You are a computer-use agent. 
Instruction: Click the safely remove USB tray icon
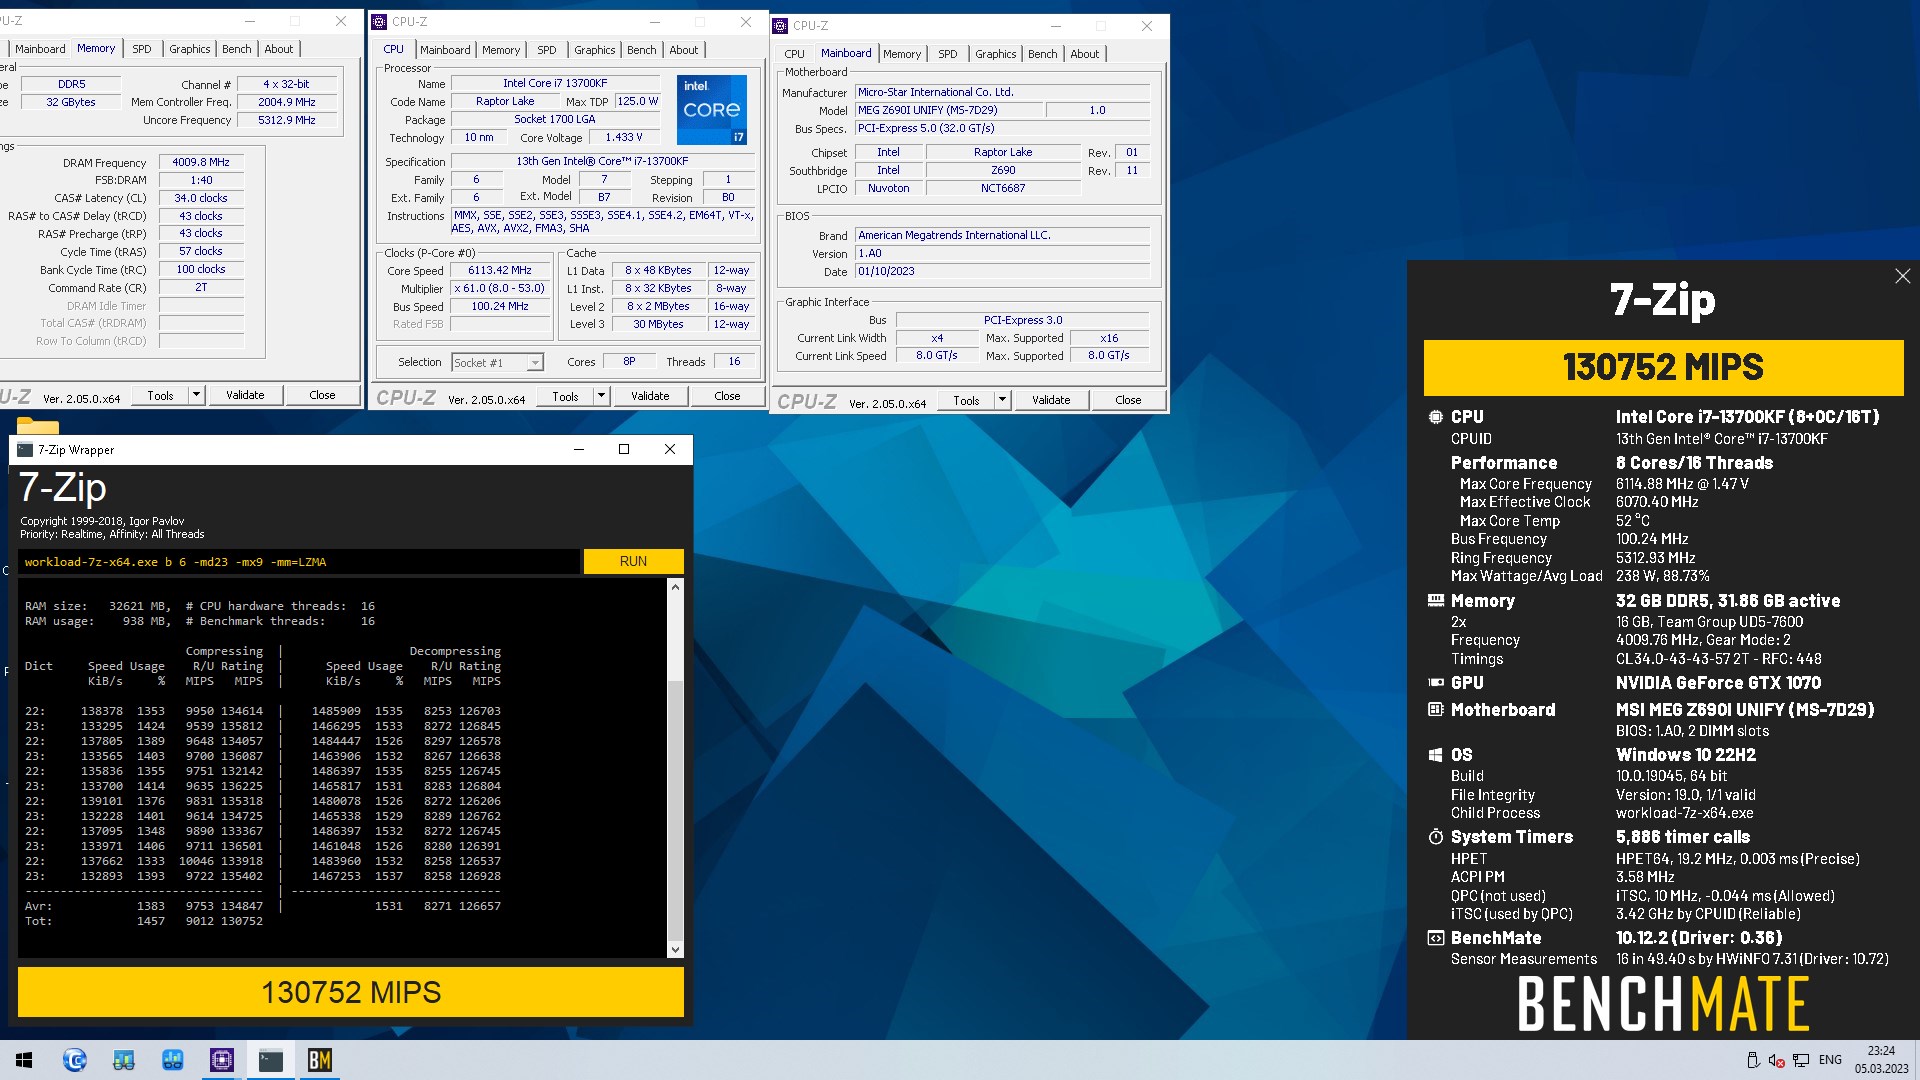click(x=1753, y=1060)
